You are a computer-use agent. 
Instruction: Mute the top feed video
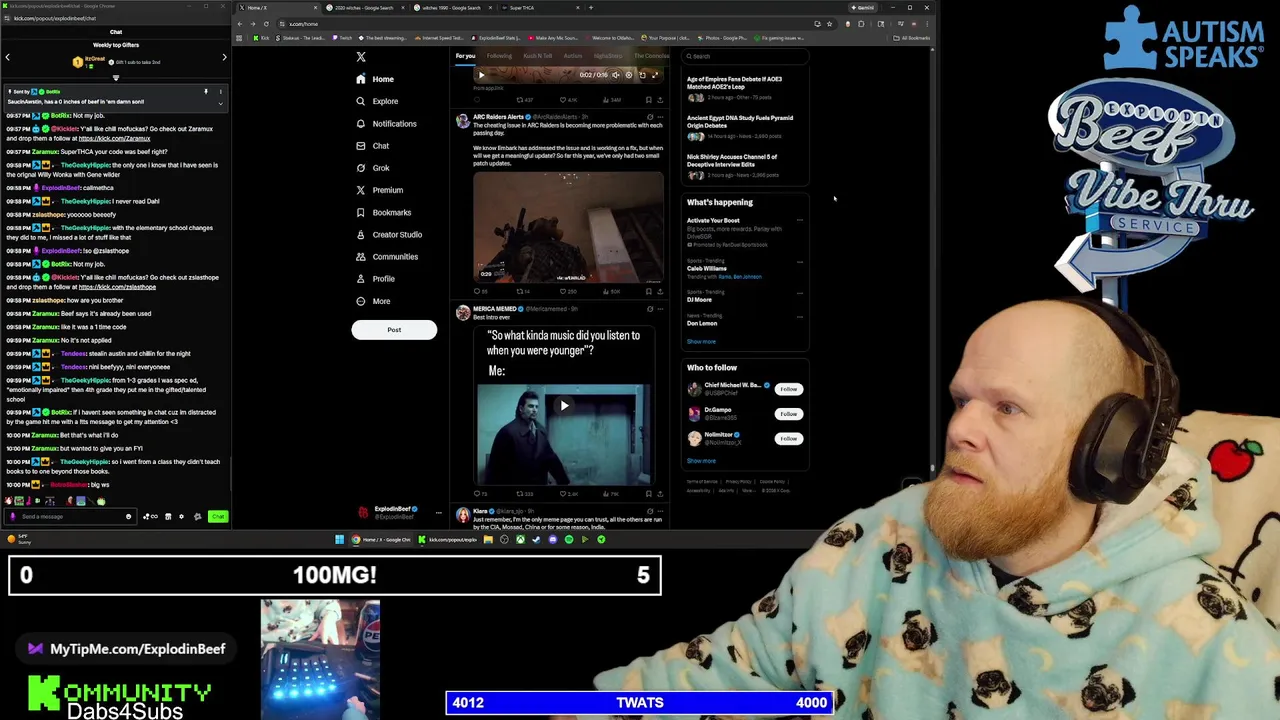coord(615,75)
